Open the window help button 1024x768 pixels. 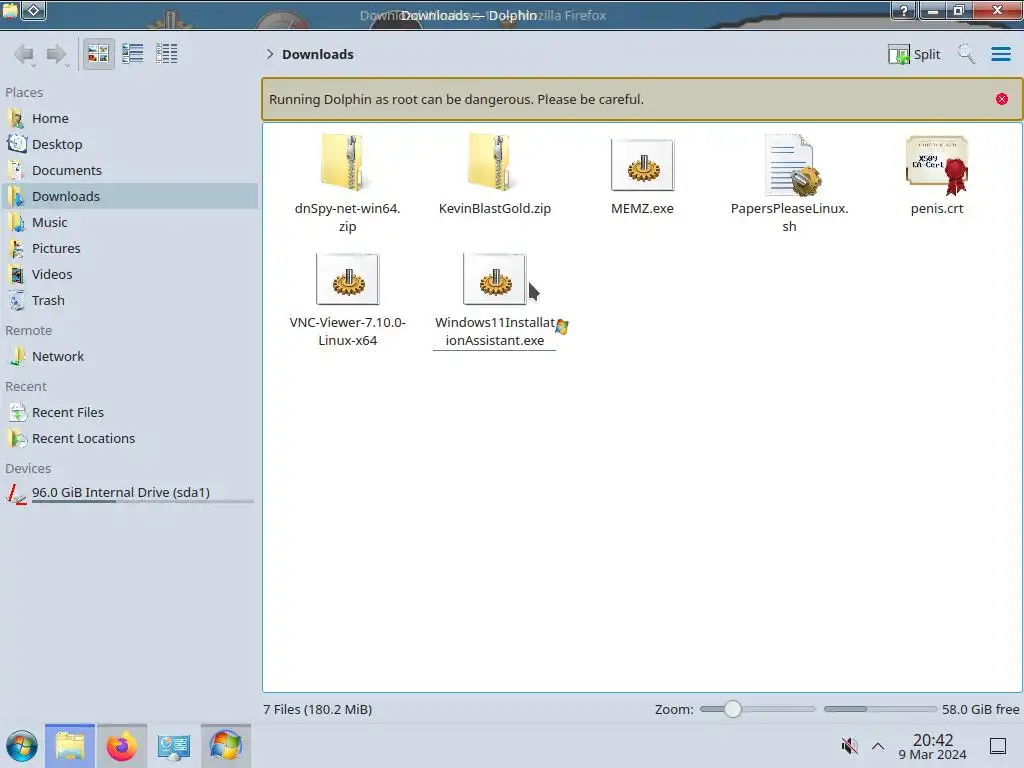point(904,10)
